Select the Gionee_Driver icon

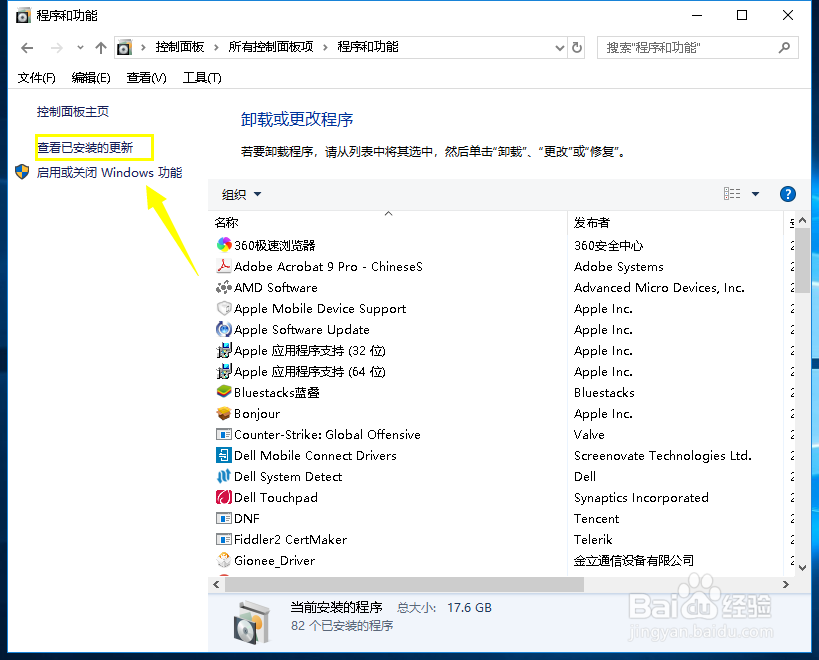point(224,560)
